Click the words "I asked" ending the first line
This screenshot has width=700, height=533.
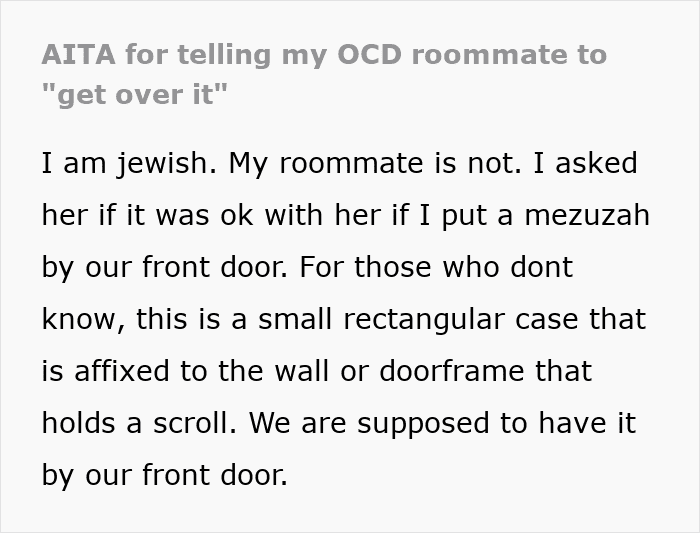[x=585, y=163]
